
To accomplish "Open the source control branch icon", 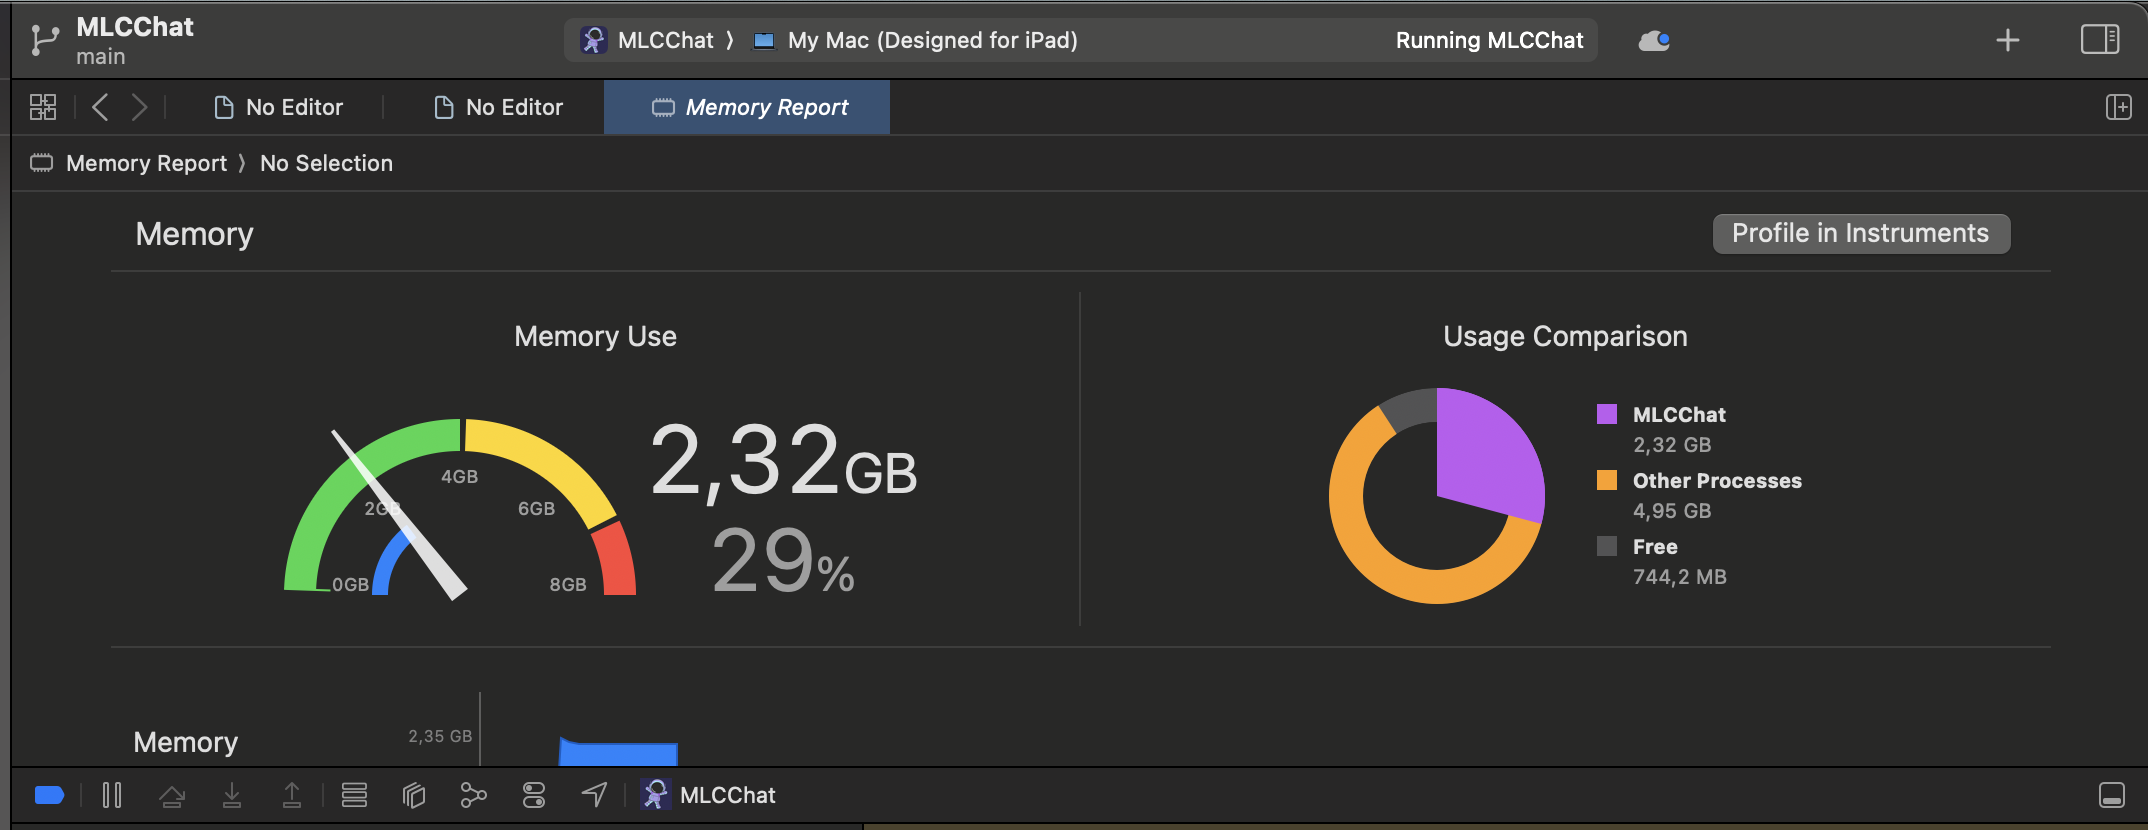I will 44,40.
